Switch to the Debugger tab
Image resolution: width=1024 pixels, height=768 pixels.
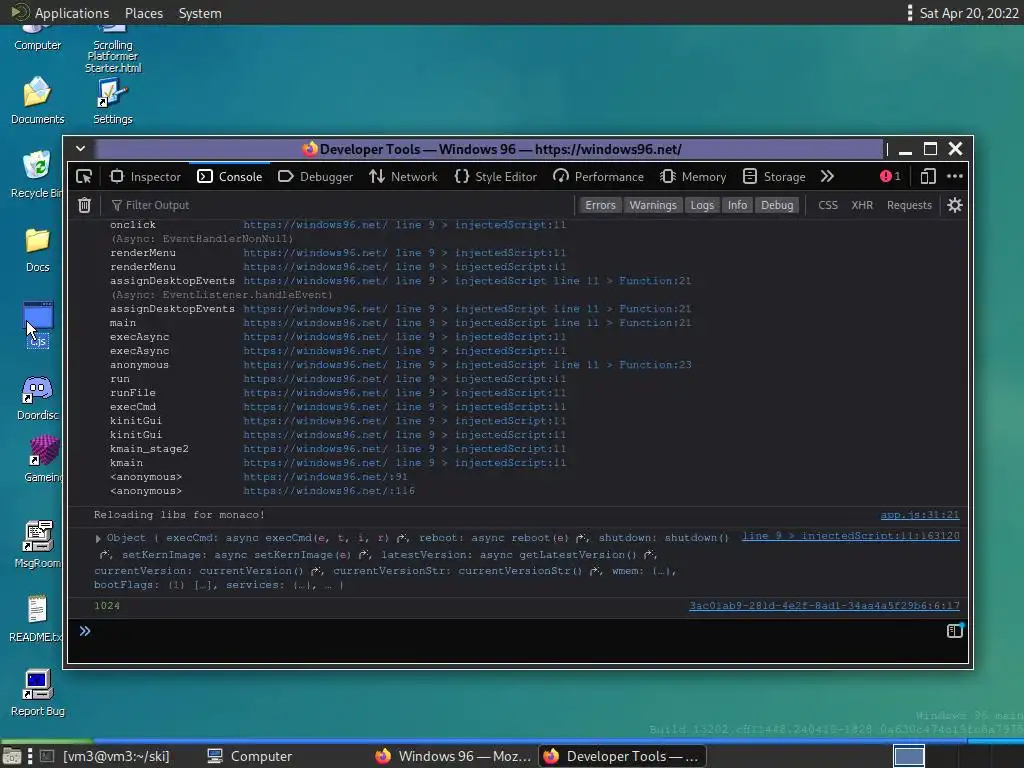coord(315,176)
